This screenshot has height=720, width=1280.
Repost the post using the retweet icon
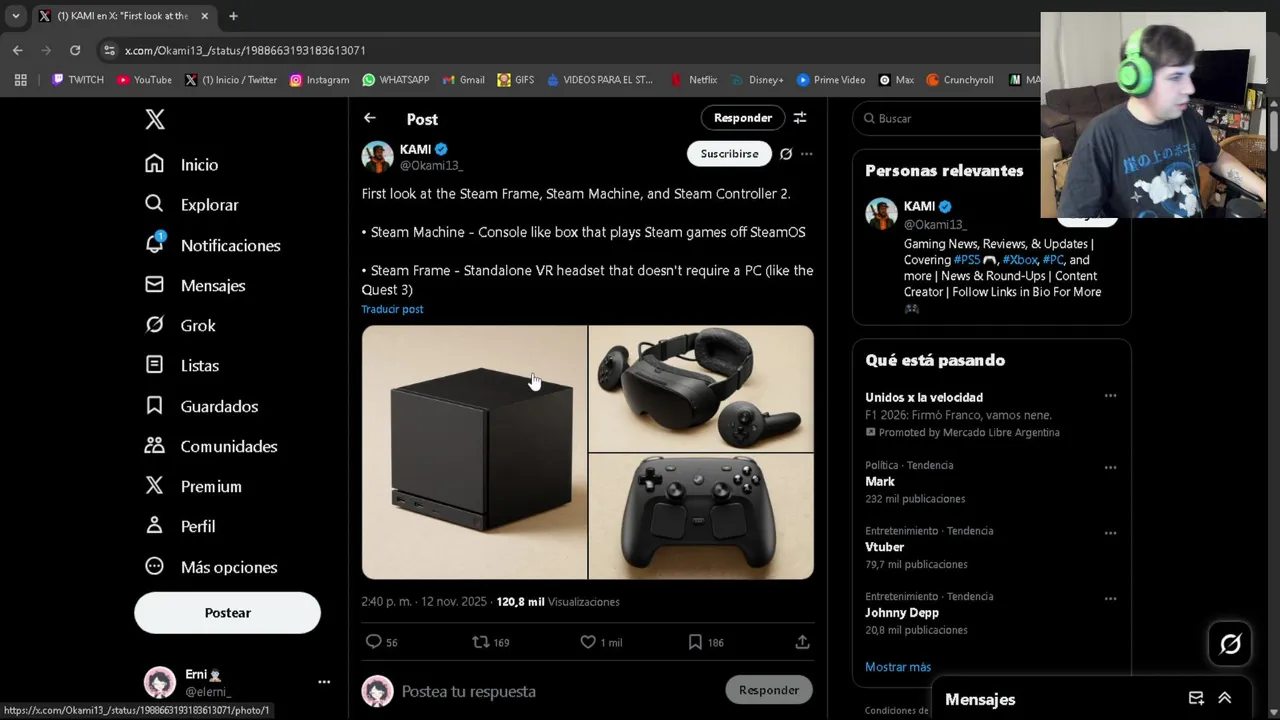click(481, 642)
